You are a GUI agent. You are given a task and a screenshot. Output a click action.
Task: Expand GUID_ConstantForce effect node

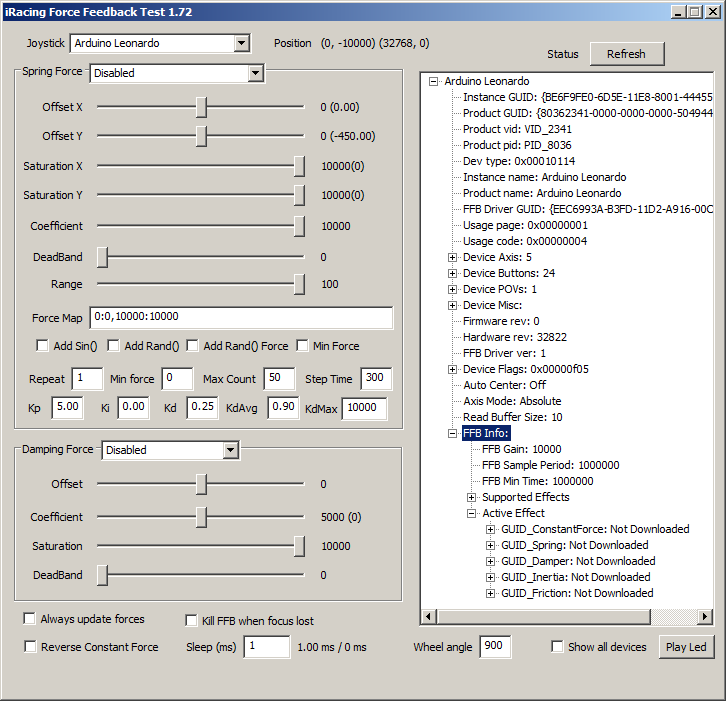[x=490, y=529]
